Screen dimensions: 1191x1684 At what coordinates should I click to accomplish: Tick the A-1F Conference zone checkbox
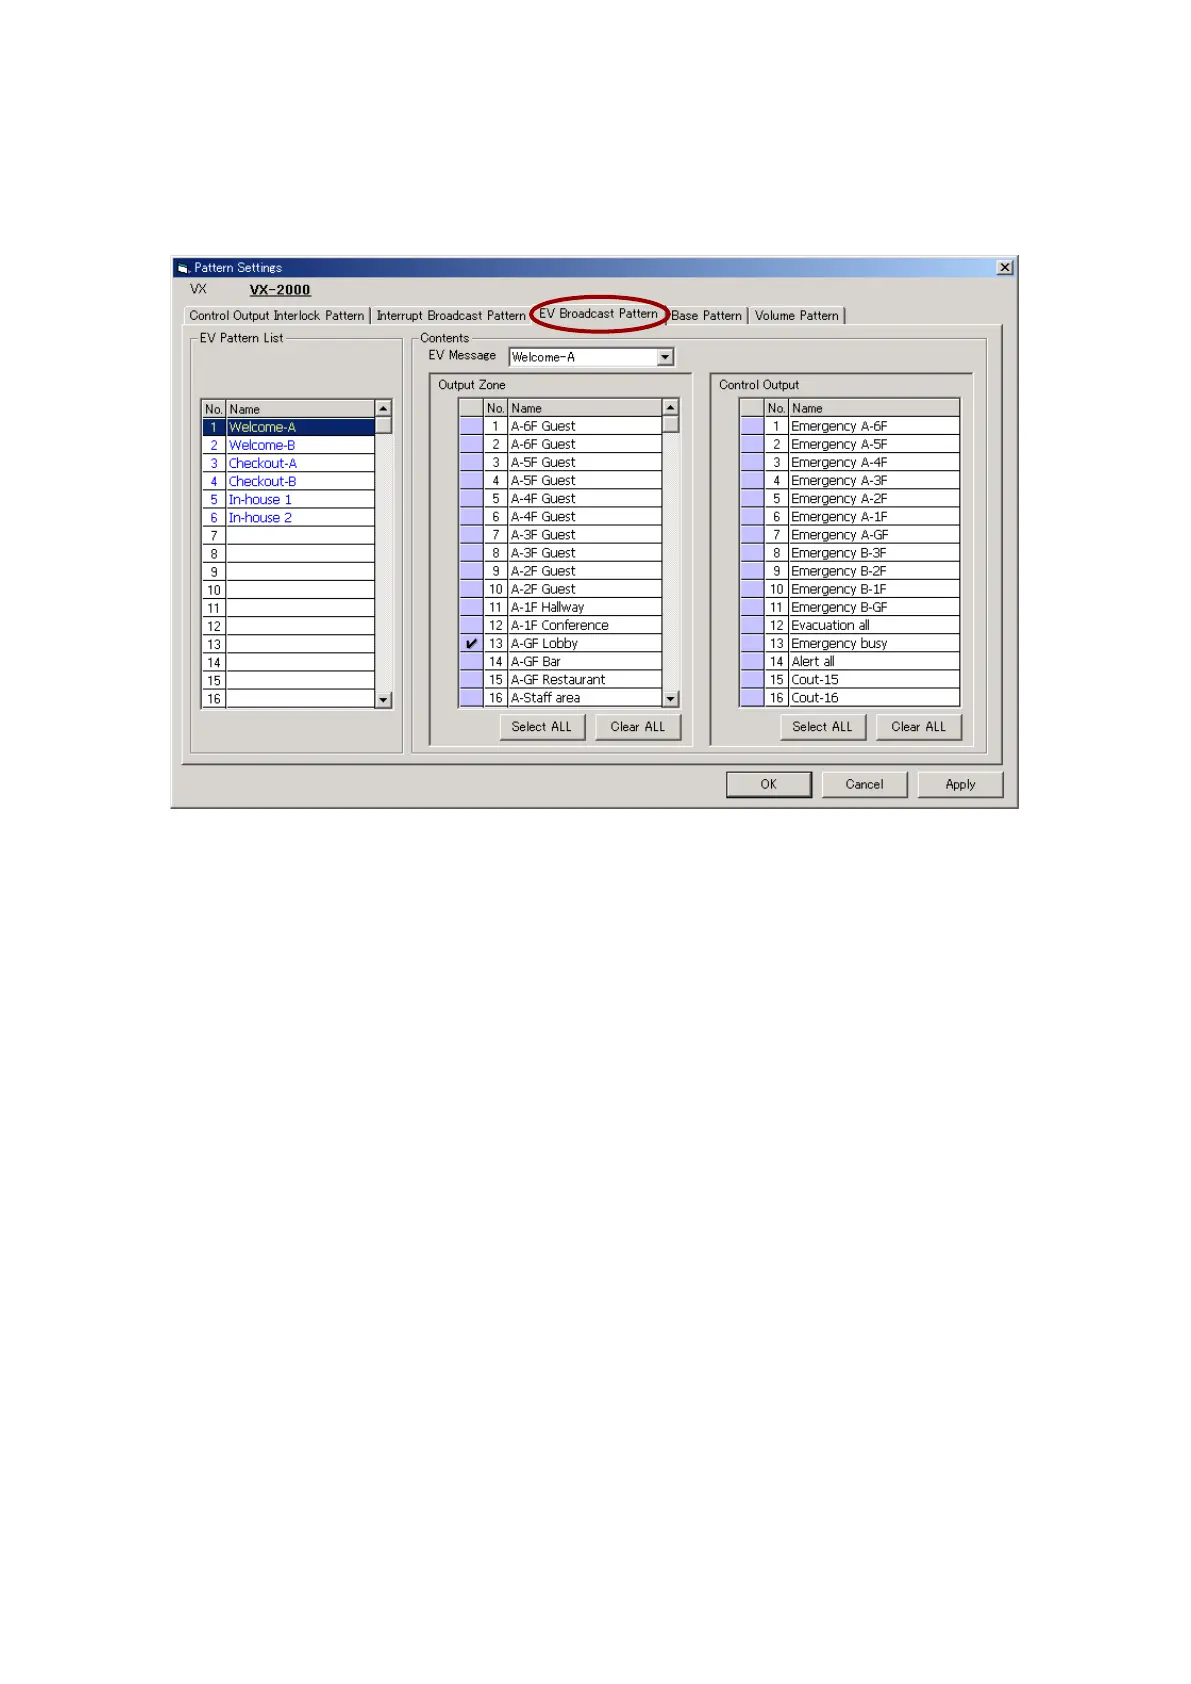click(x=471, y=625)
